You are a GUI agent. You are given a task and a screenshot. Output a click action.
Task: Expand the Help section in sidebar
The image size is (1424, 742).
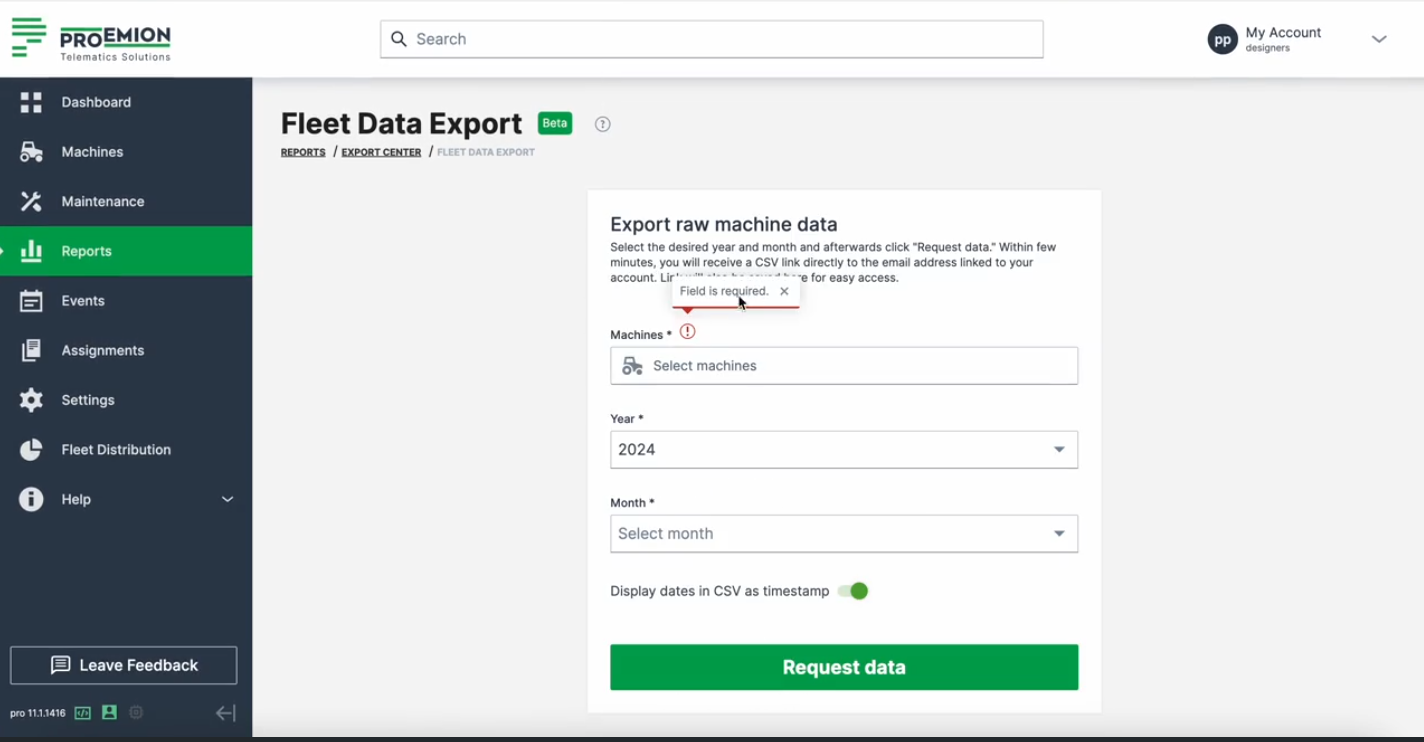[x=227, y=499]
